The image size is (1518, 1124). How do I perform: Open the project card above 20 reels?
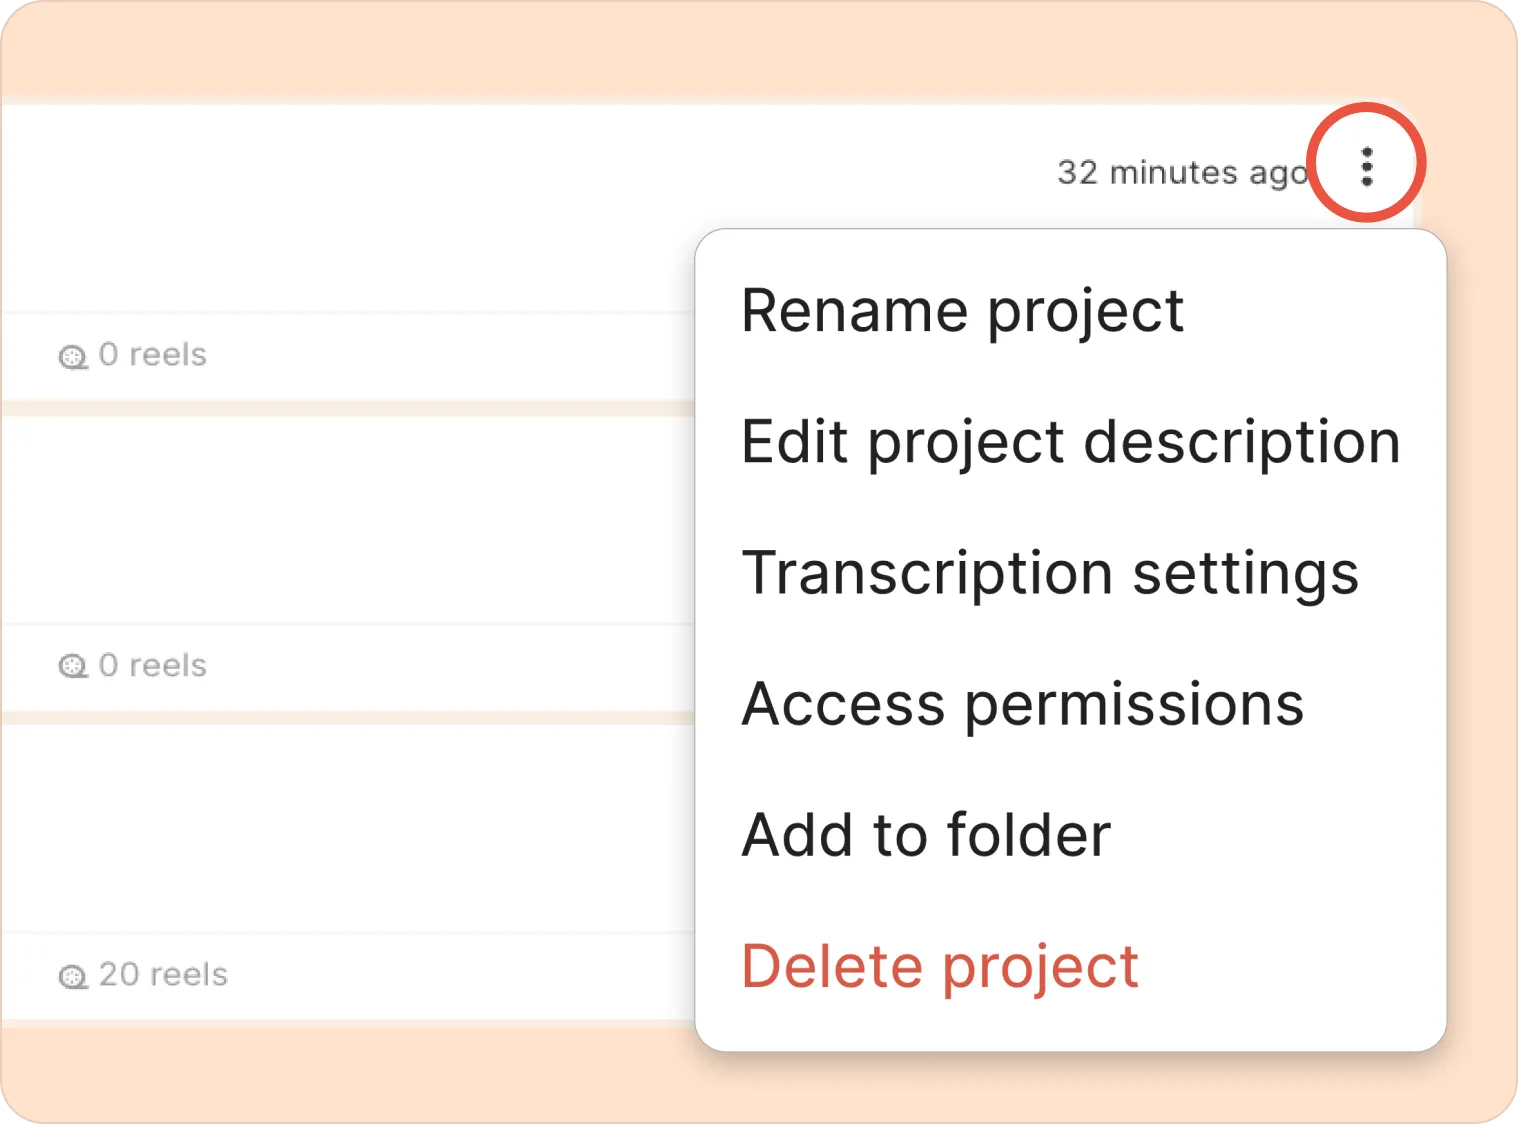[x=350, y=830]
